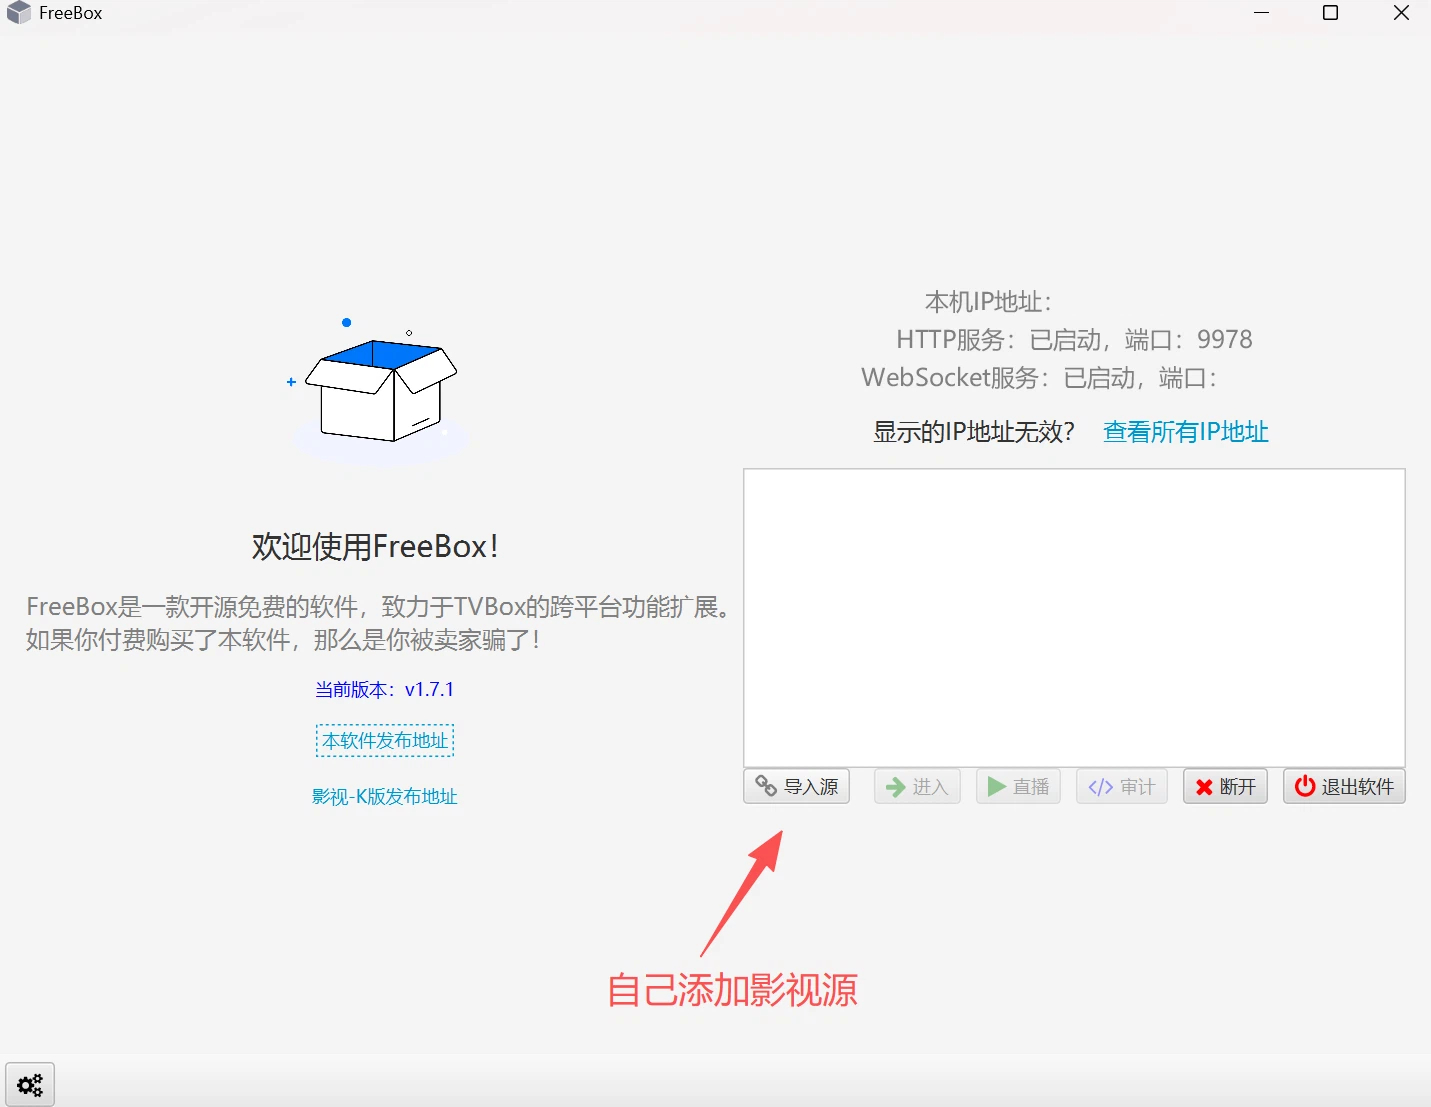
Task: Minimize the FreeBox window
Action: click(1262, 13)
